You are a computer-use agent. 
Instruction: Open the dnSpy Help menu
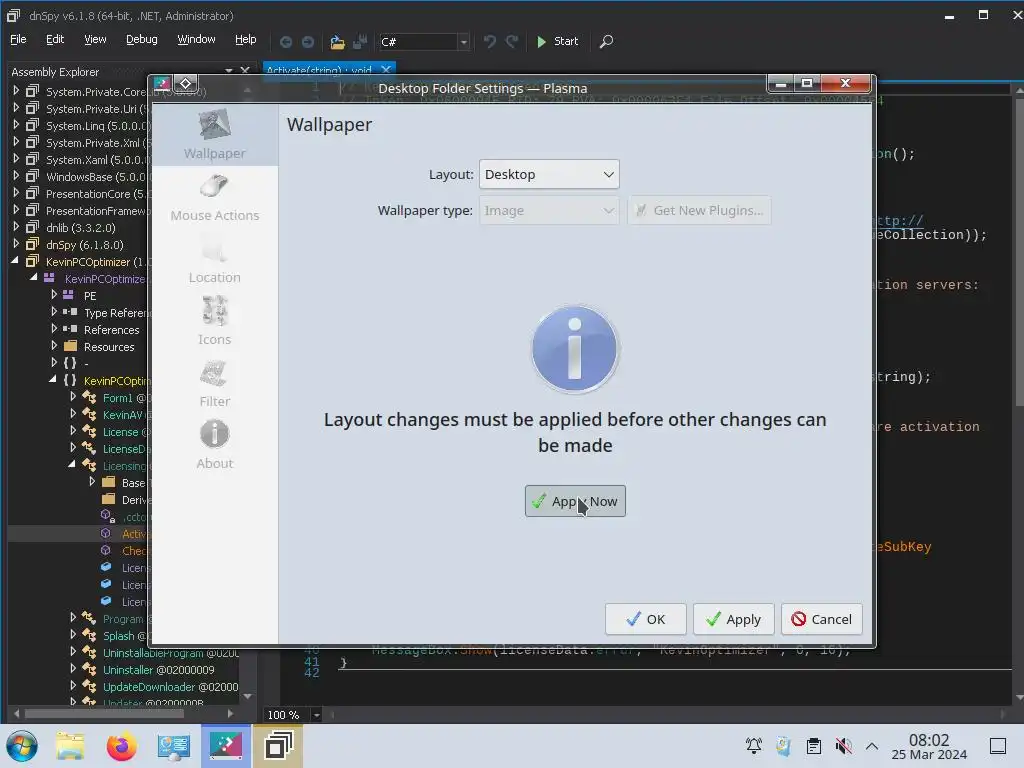click(246, 40)
